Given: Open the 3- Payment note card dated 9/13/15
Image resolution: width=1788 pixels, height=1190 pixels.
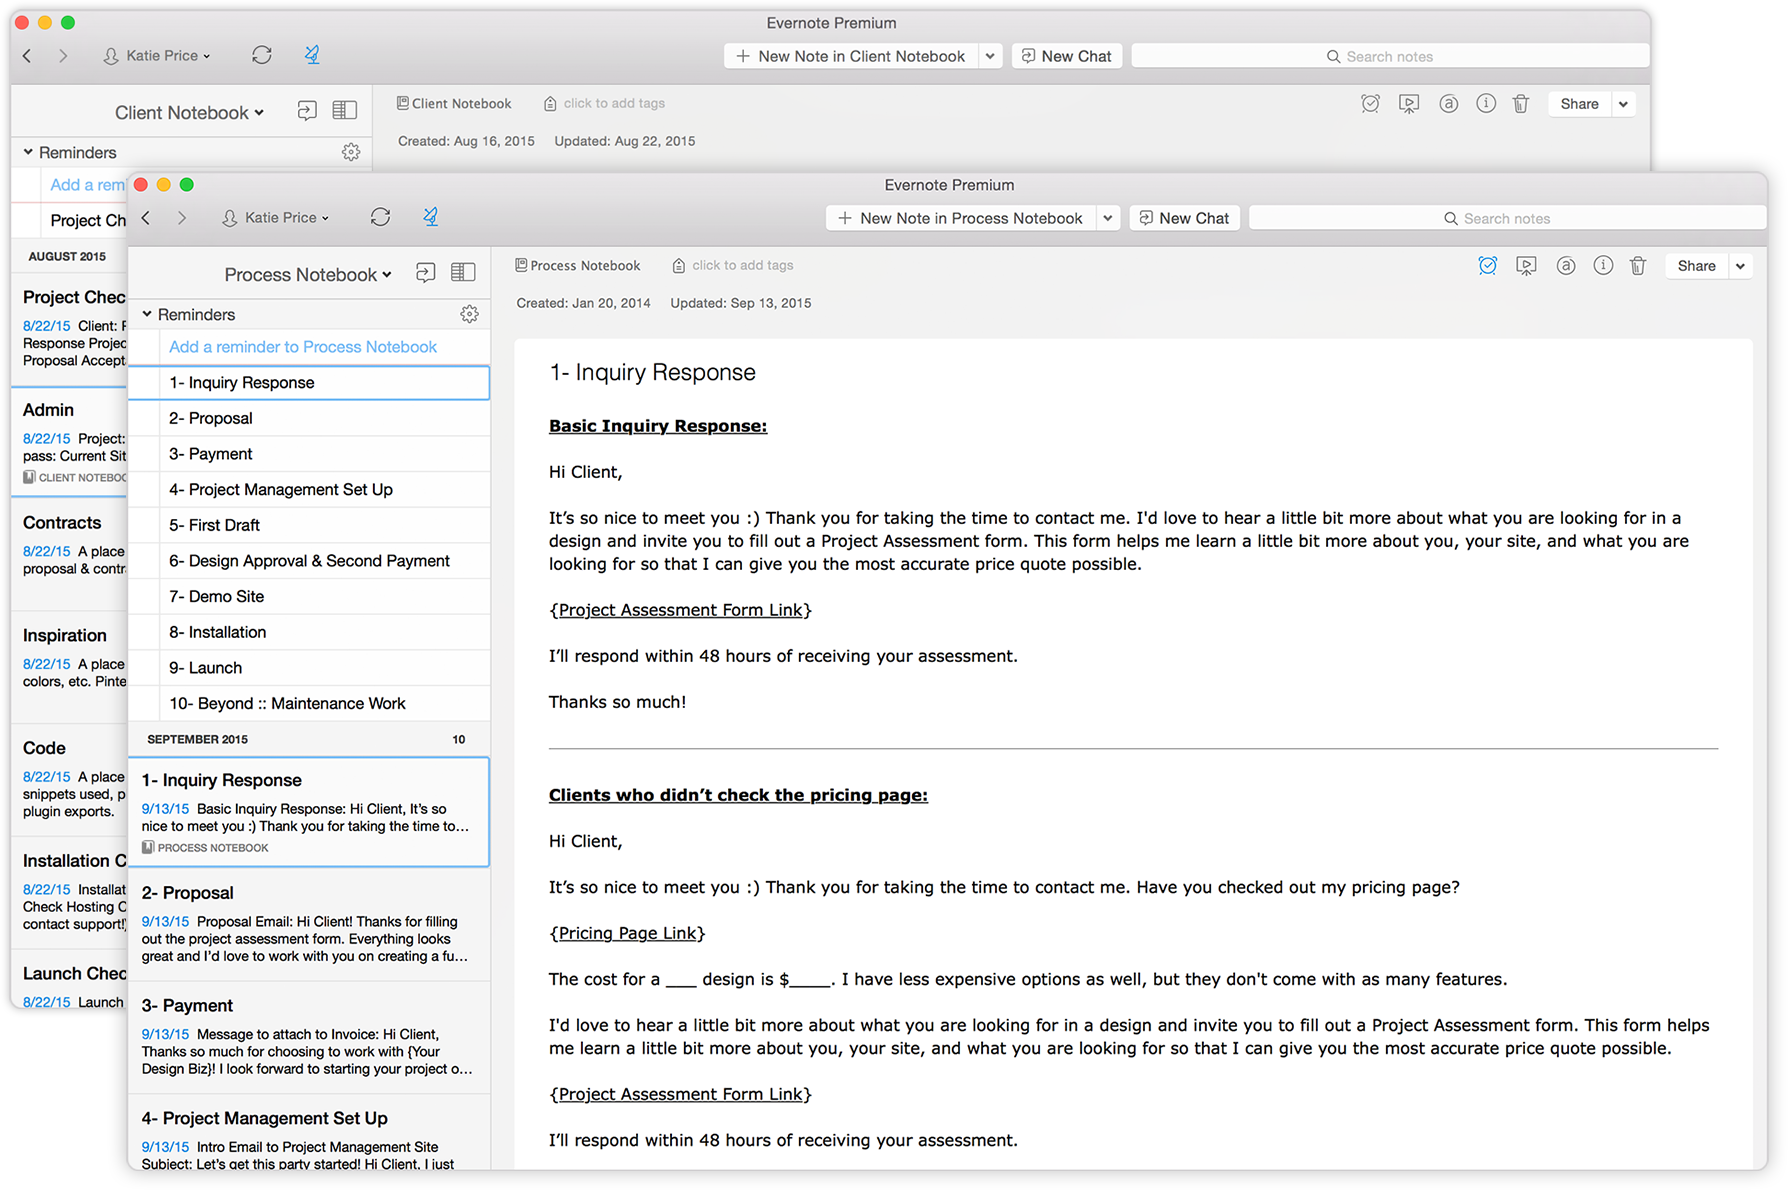Looking at the screenshot, I should (309, 1037).
